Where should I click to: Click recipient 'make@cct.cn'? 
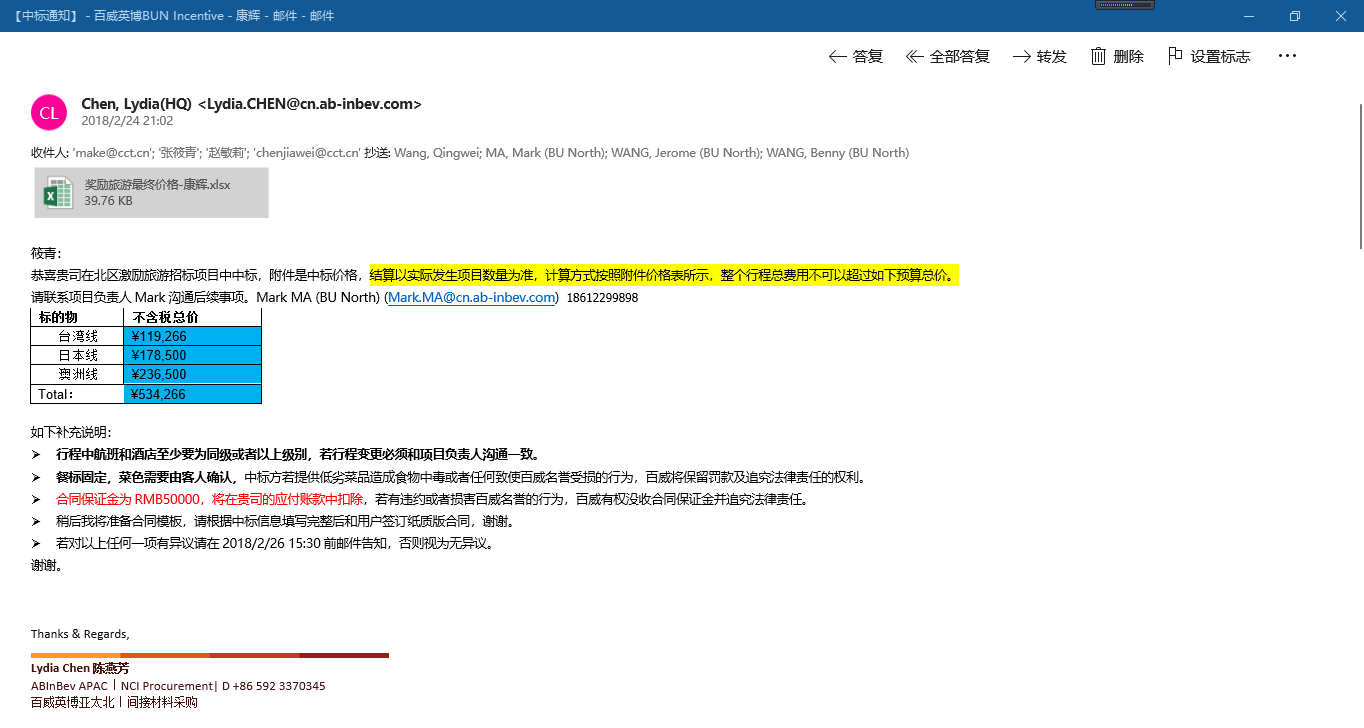pos(113,153)
